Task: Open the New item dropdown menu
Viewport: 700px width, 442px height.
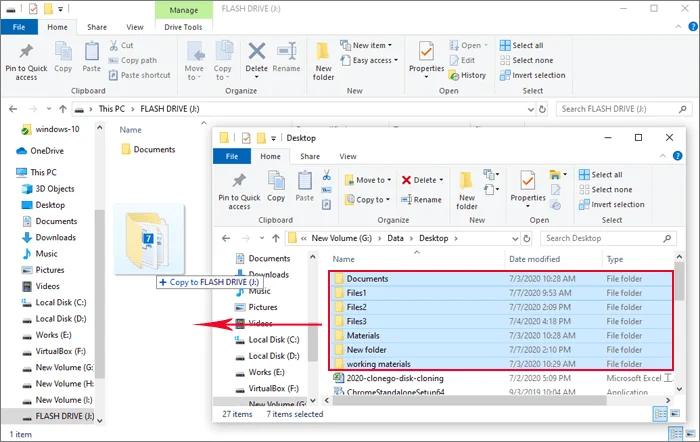Action: pyautogui.click(x=373, y=45)
